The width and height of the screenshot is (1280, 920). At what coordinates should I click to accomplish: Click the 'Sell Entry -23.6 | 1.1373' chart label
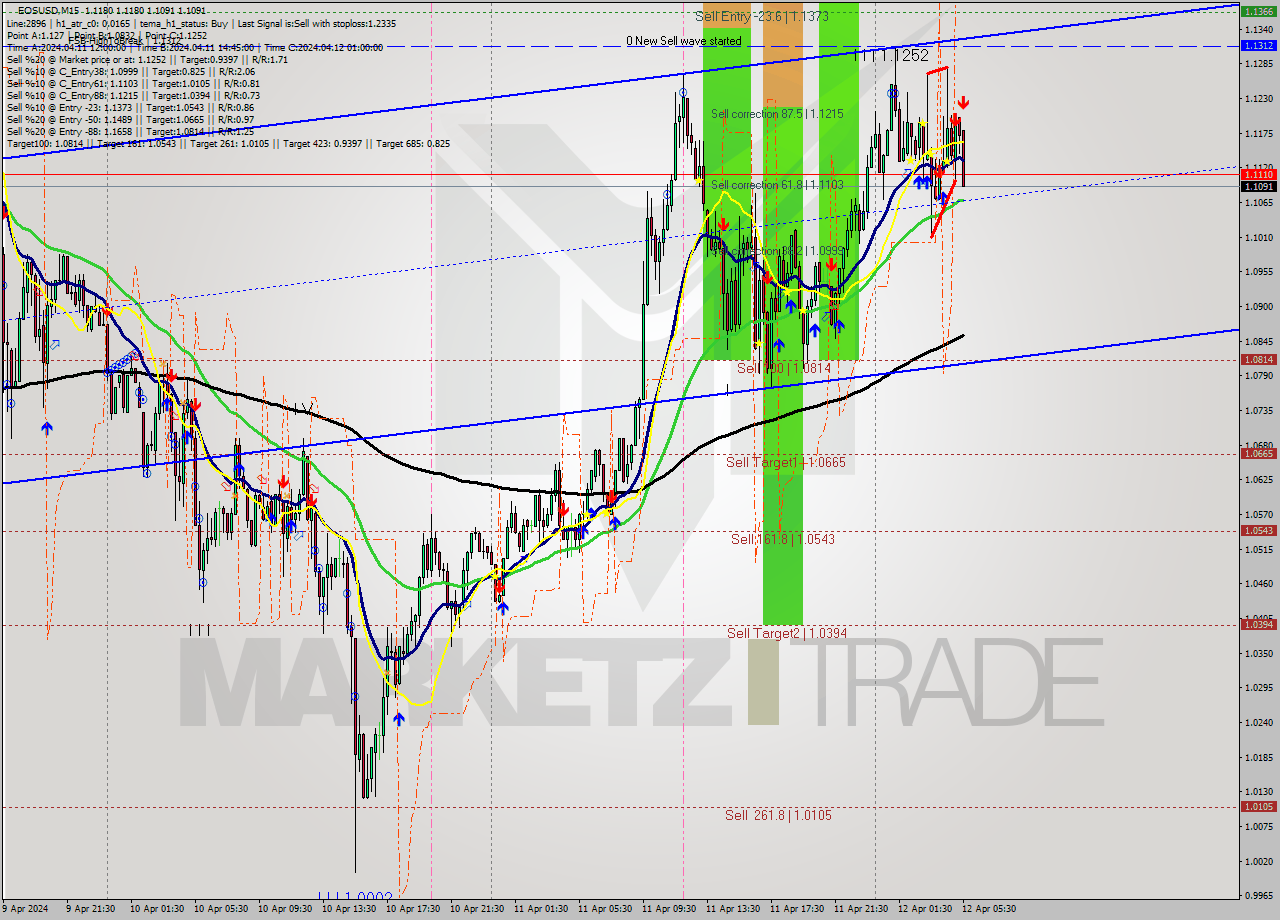(762, 16)
